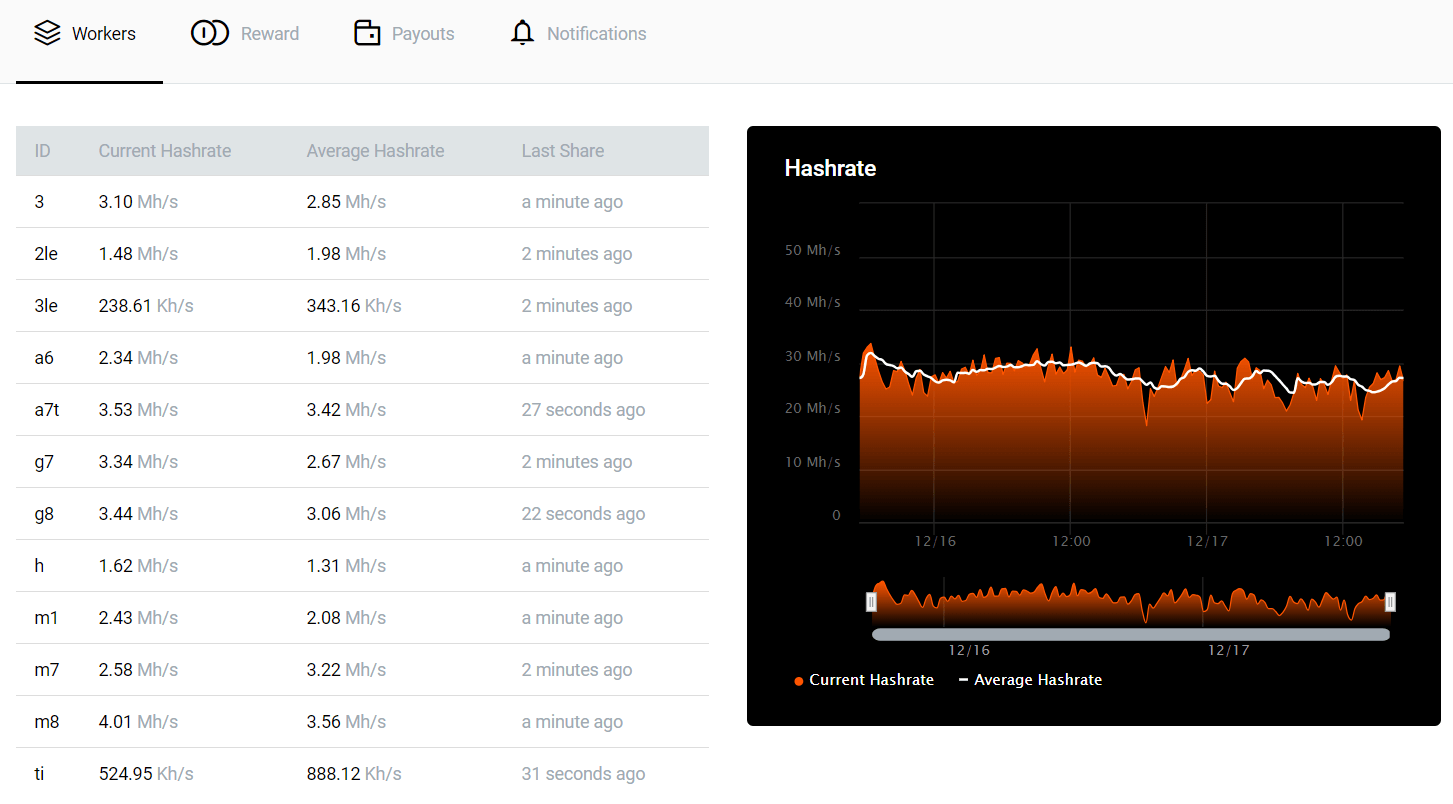The width and height of the screenshot is (1453, 804).
Task: Click the Notifications bell icon
Action: coord(522,34)
